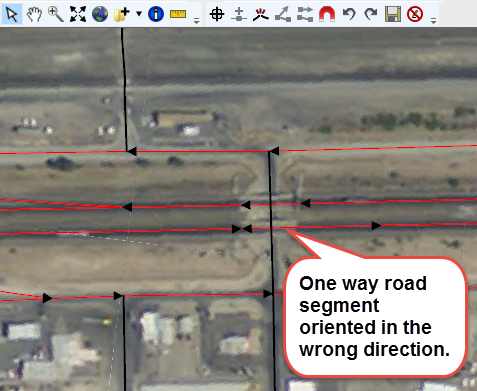
Task: Pick the yellow Measure ruler tool
Action: [x=178, y=14]
